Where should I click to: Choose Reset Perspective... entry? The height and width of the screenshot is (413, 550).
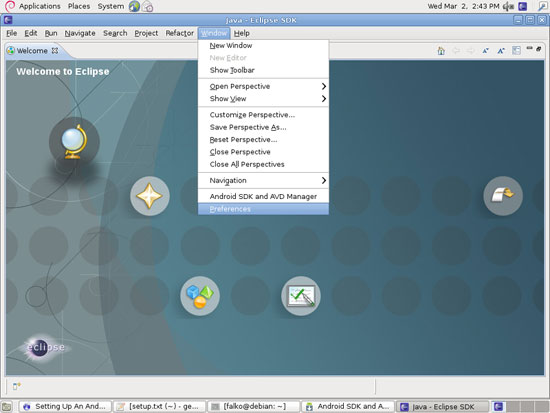tap(263, 140)
